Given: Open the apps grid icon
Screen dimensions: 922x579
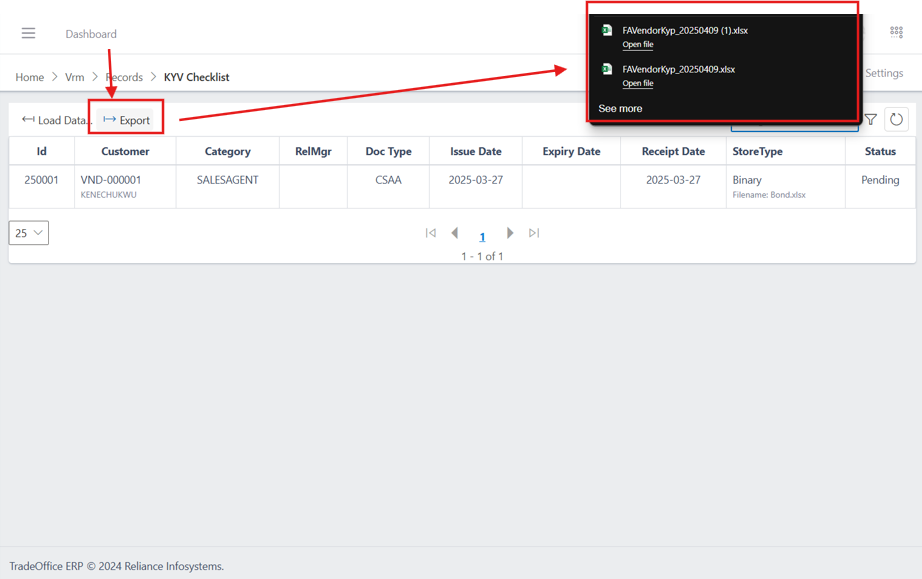Looking at the screenshot, I should pos(896,32).
